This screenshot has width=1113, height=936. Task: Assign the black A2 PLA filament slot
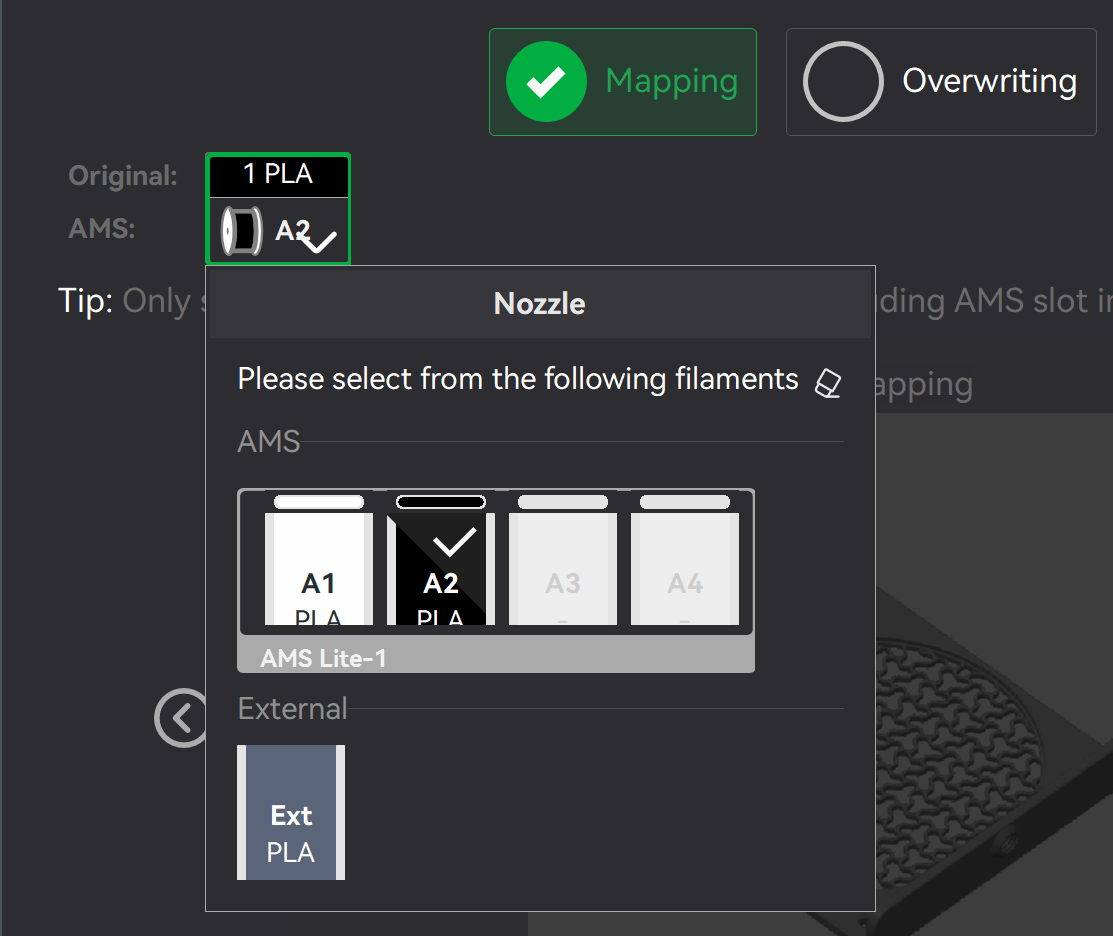[x=441, y=568]
